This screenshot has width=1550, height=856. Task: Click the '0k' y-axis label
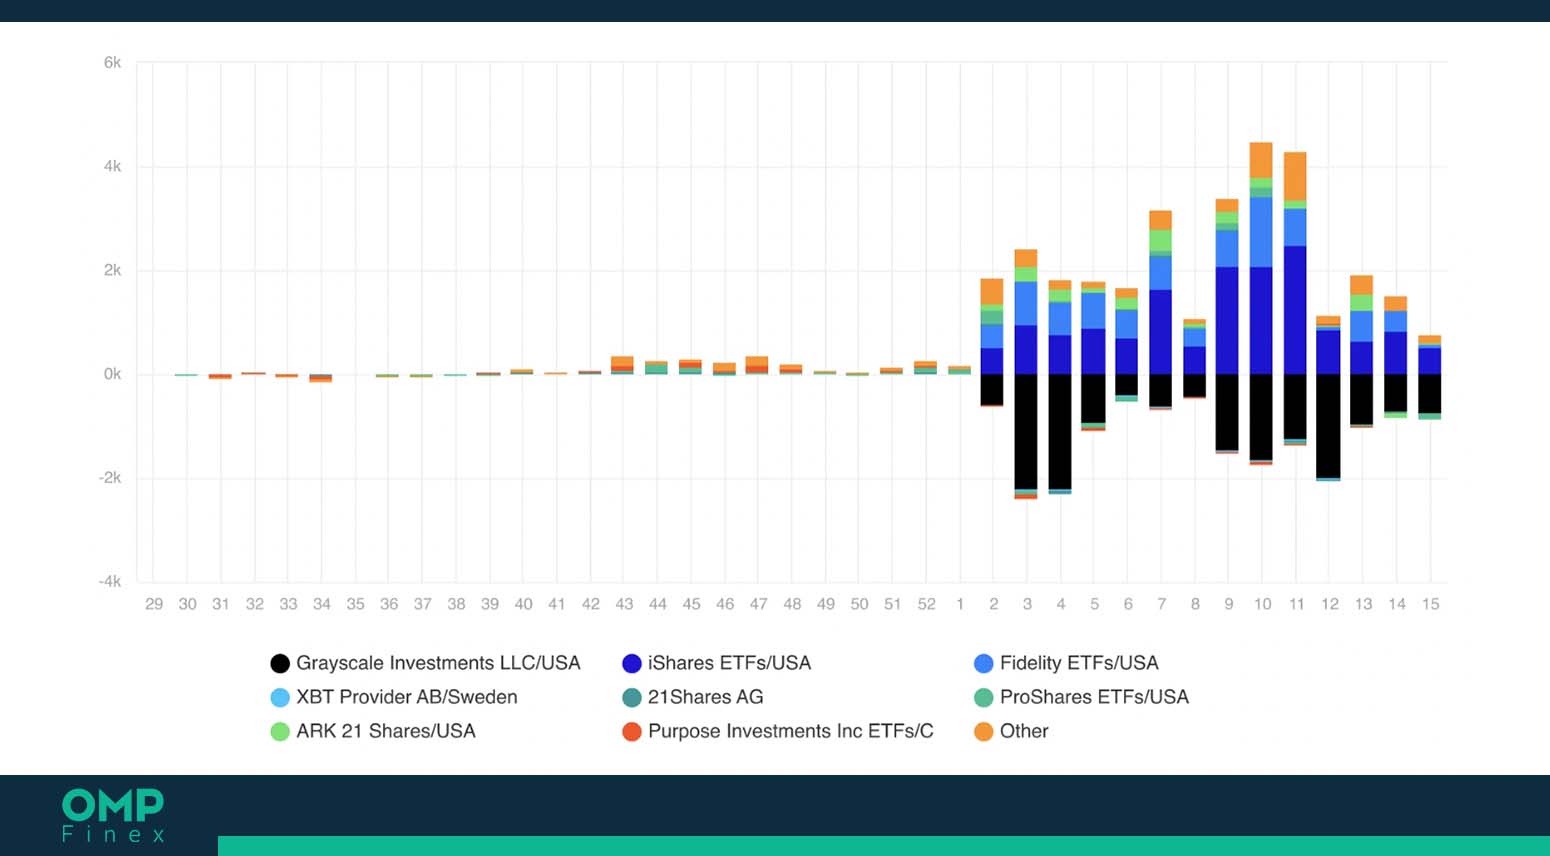[x=112, y=374]
